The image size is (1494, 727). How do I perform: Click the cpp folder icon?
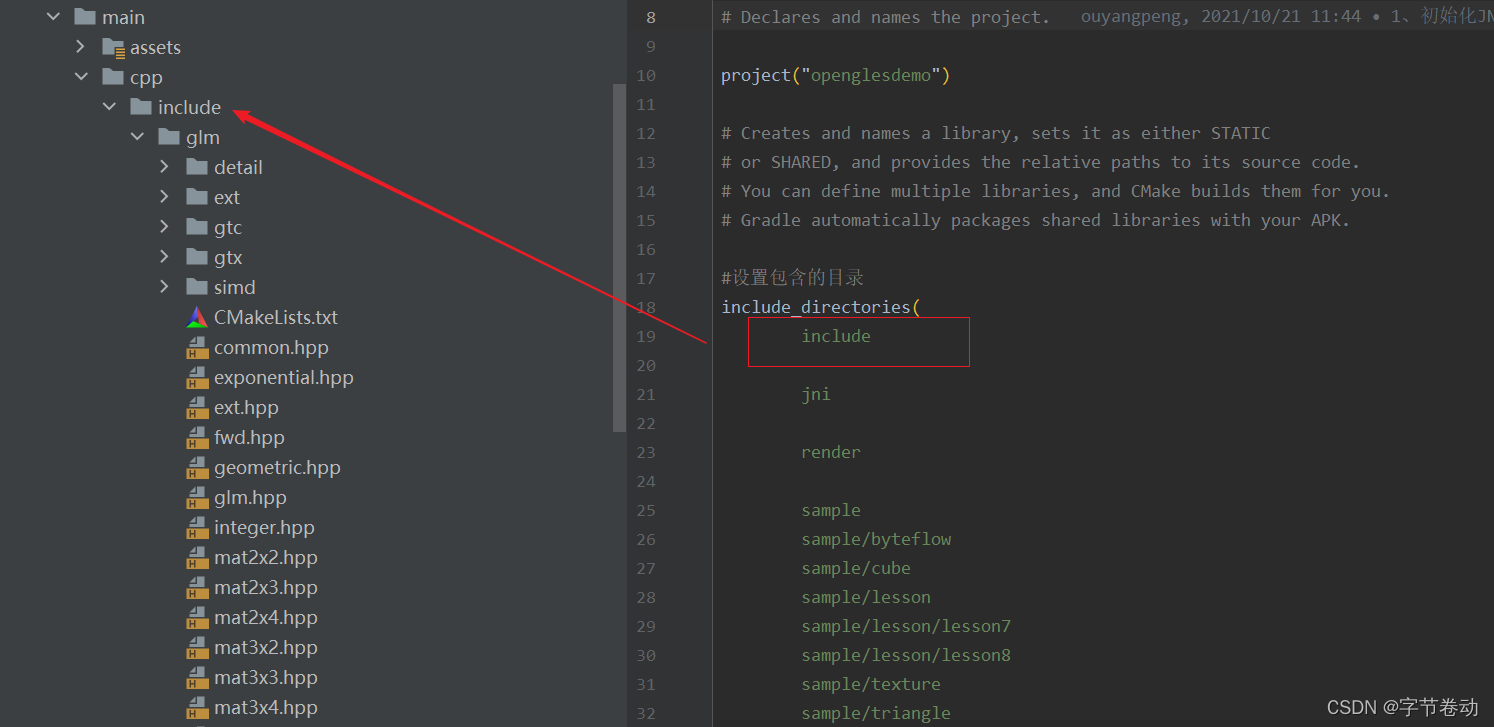click(x=113, y=77)
